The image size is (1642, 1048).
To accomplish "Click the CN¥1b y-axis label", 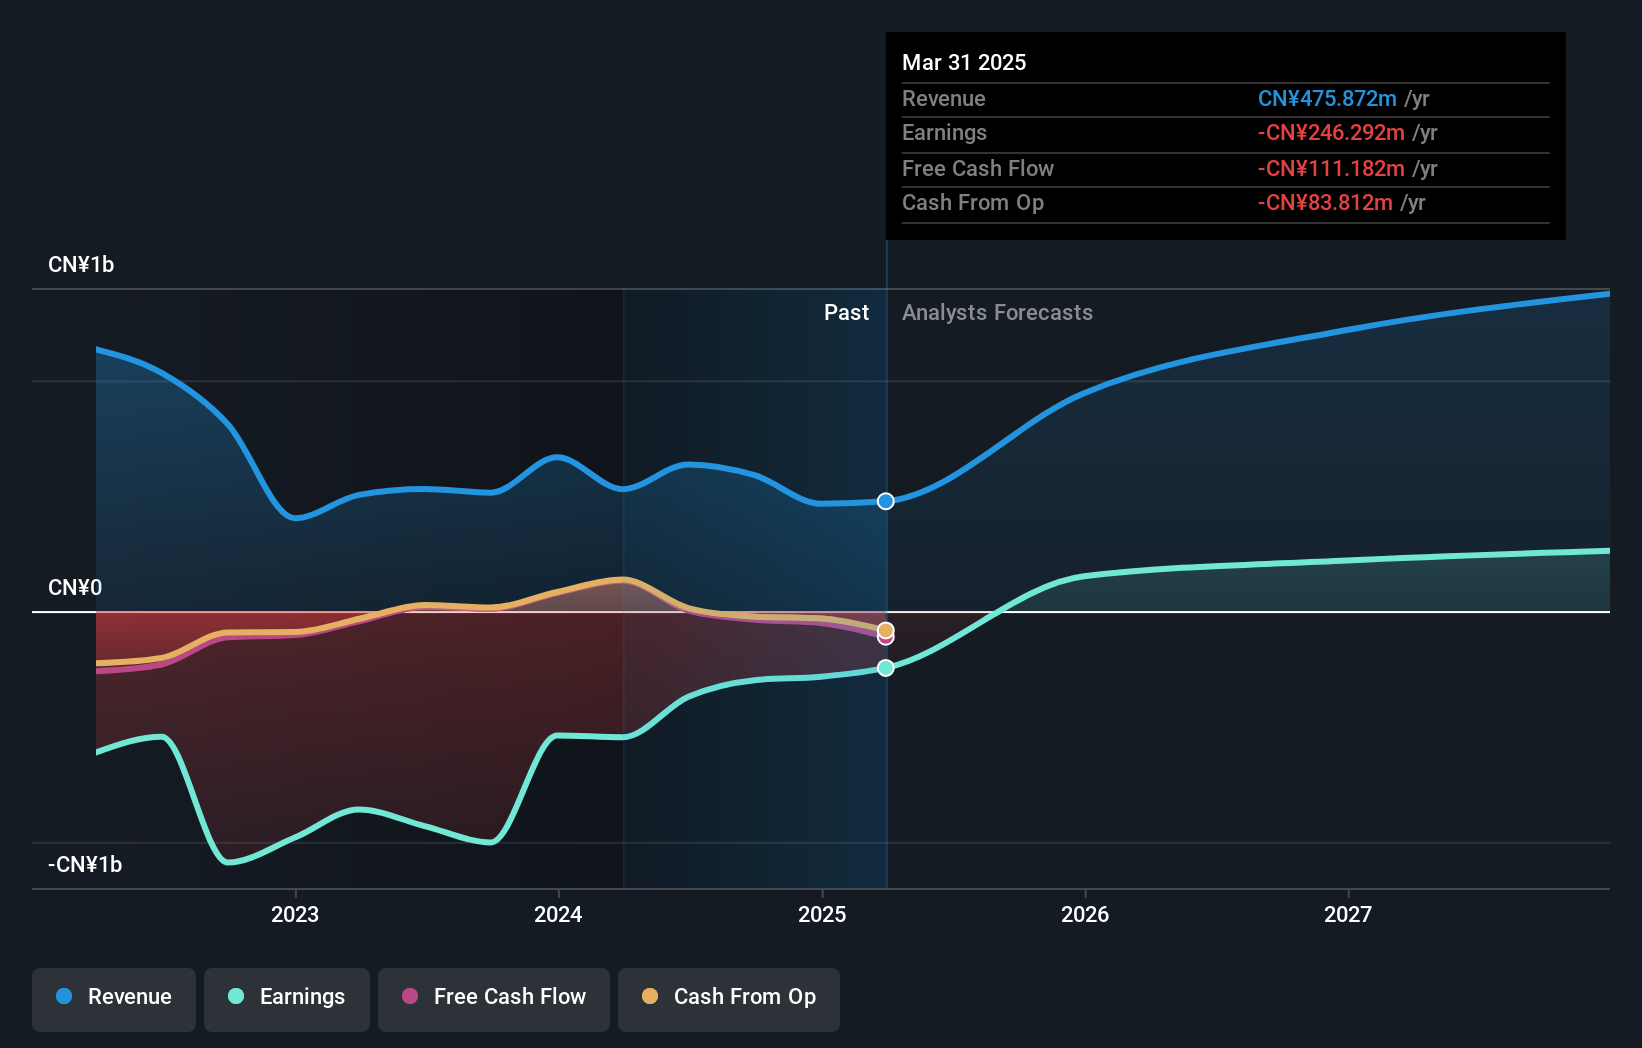I will pos(81,265).
